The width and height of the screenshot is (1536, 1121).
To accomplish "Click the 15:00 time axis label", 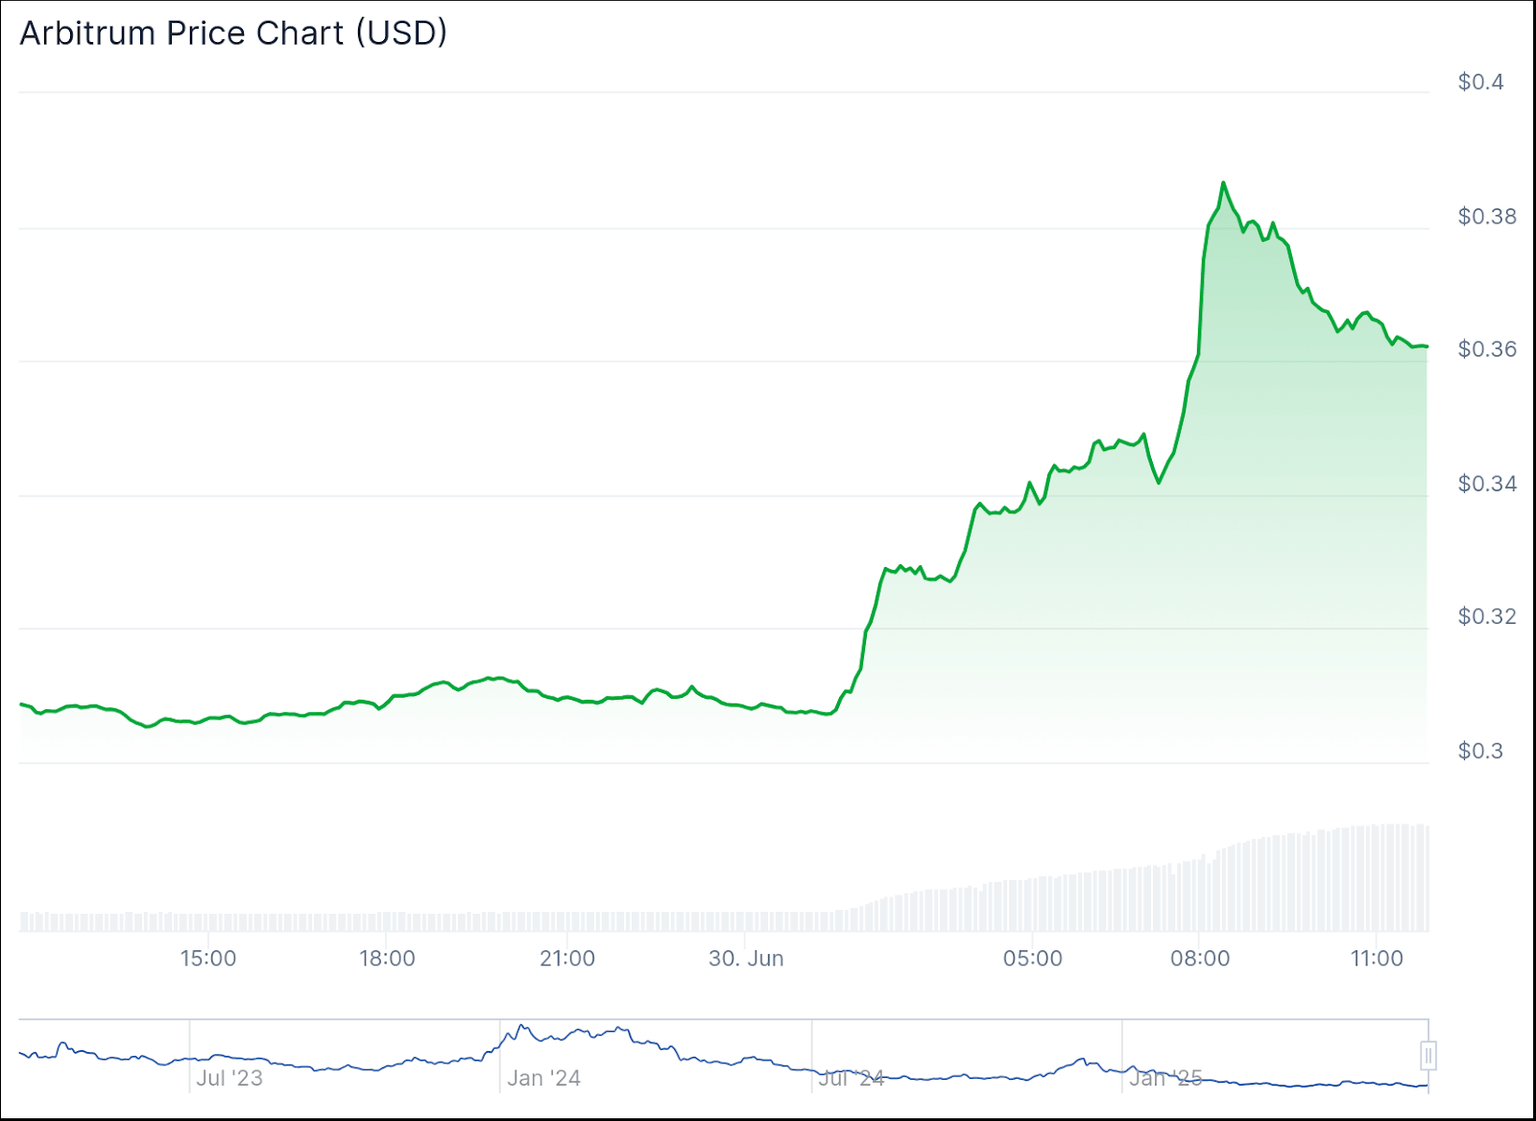I will [208, 958].
